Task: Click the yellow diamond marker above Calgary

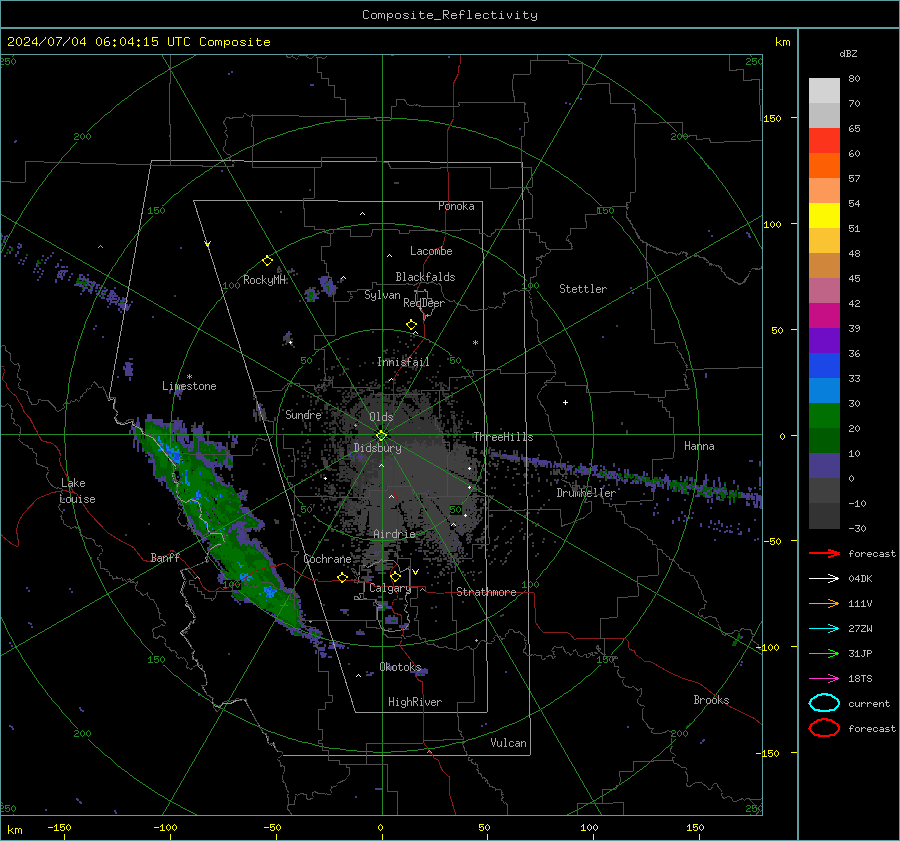Action: click(x=395, y=576)
